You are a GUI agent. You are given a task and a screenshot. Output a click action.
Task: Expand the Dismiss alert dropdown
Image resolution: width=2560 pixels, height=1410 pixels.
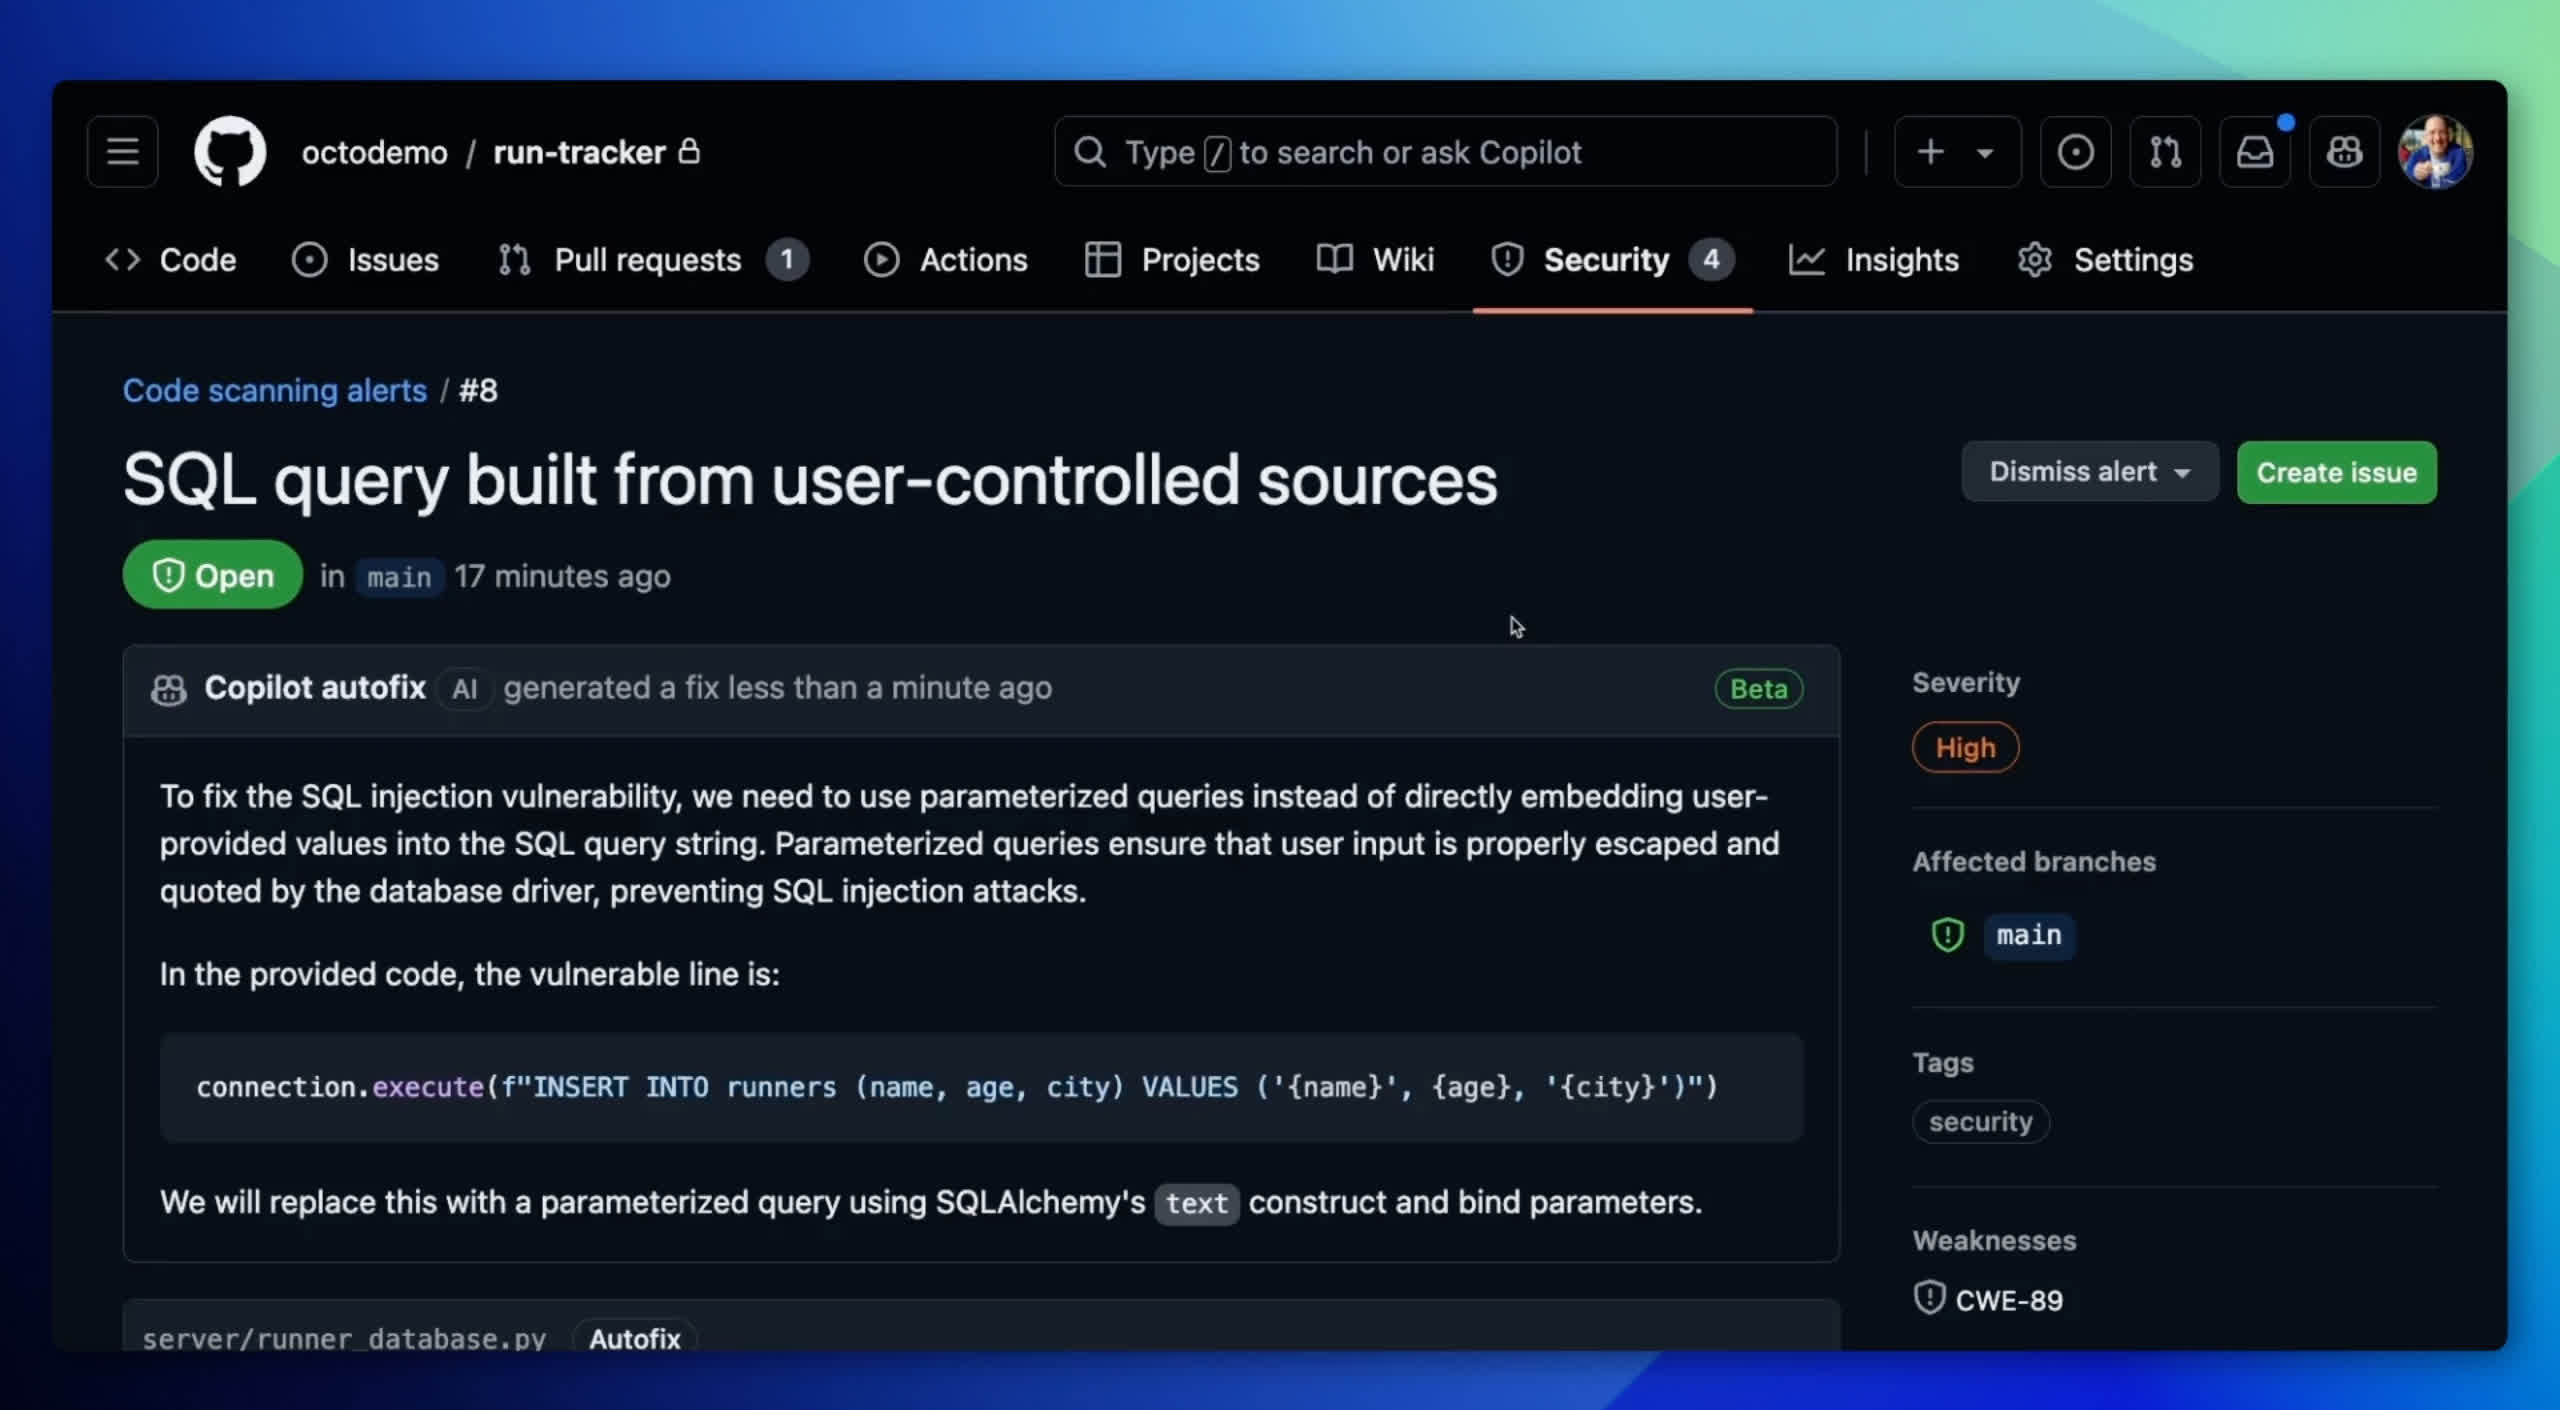pos(2089,472)
